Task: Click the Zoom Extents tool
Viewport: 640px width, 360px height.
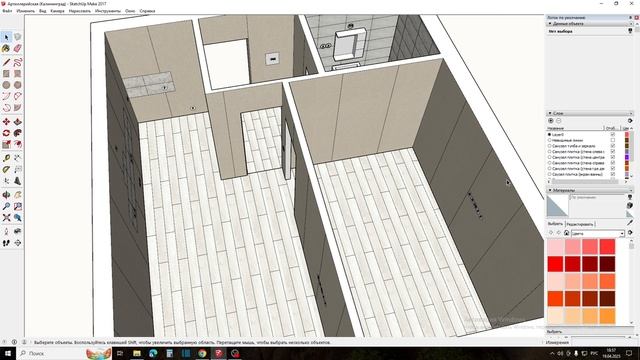Action: [6, 218]
